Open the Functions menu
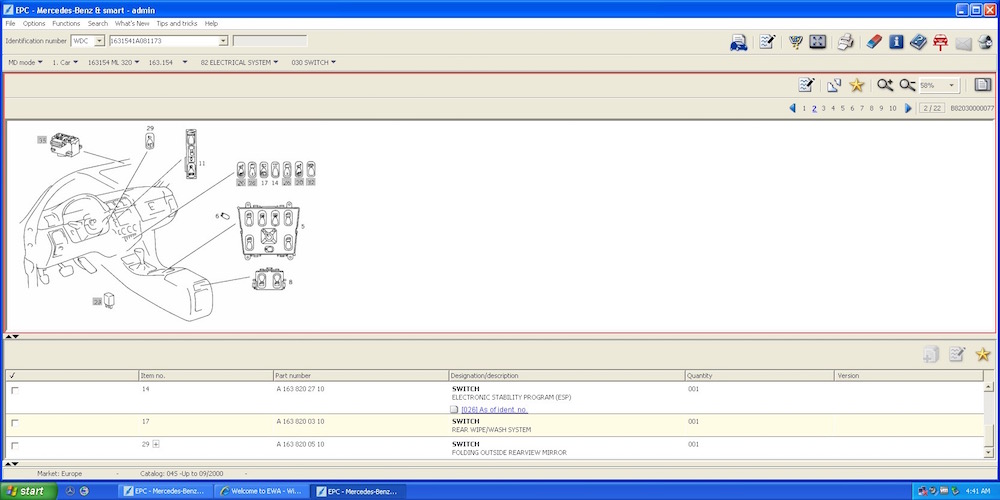This screenshot has width=1000, height=500. pyautogui.click(x=66, y=24)
